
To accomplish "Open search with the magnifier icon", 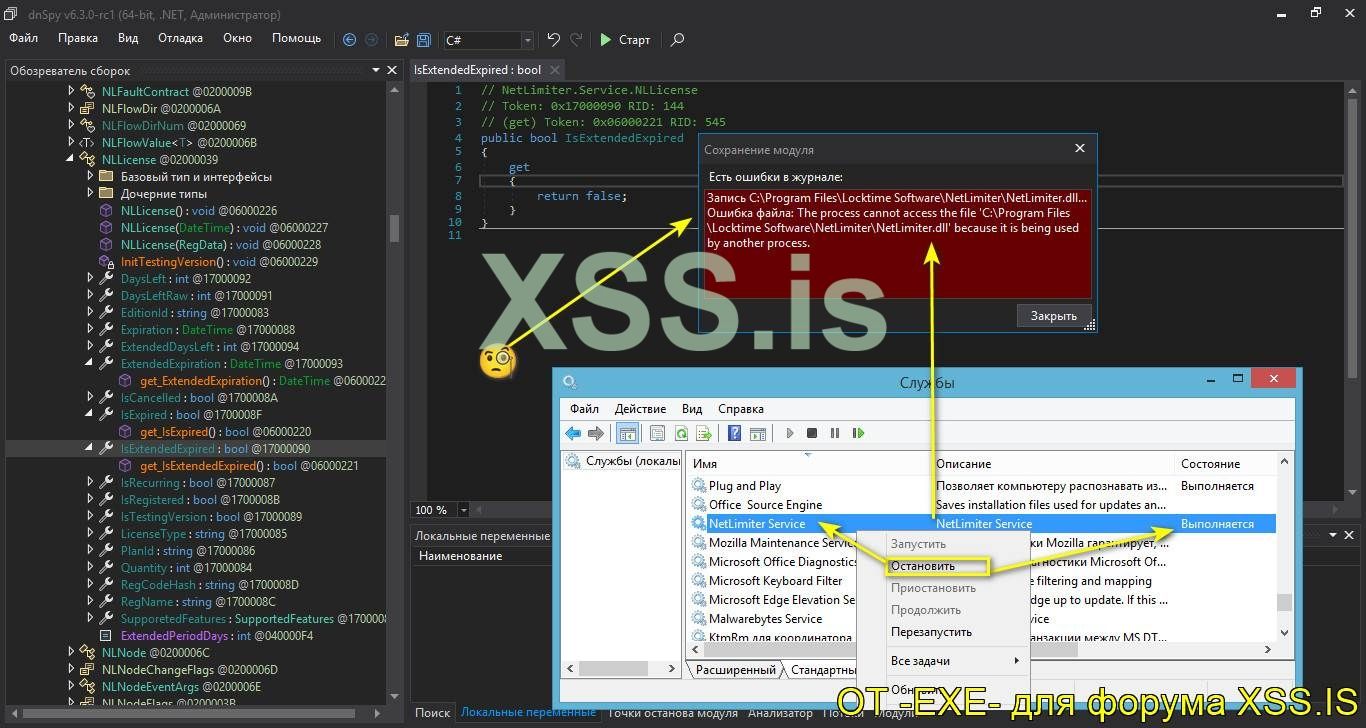I will pos(677,40).
